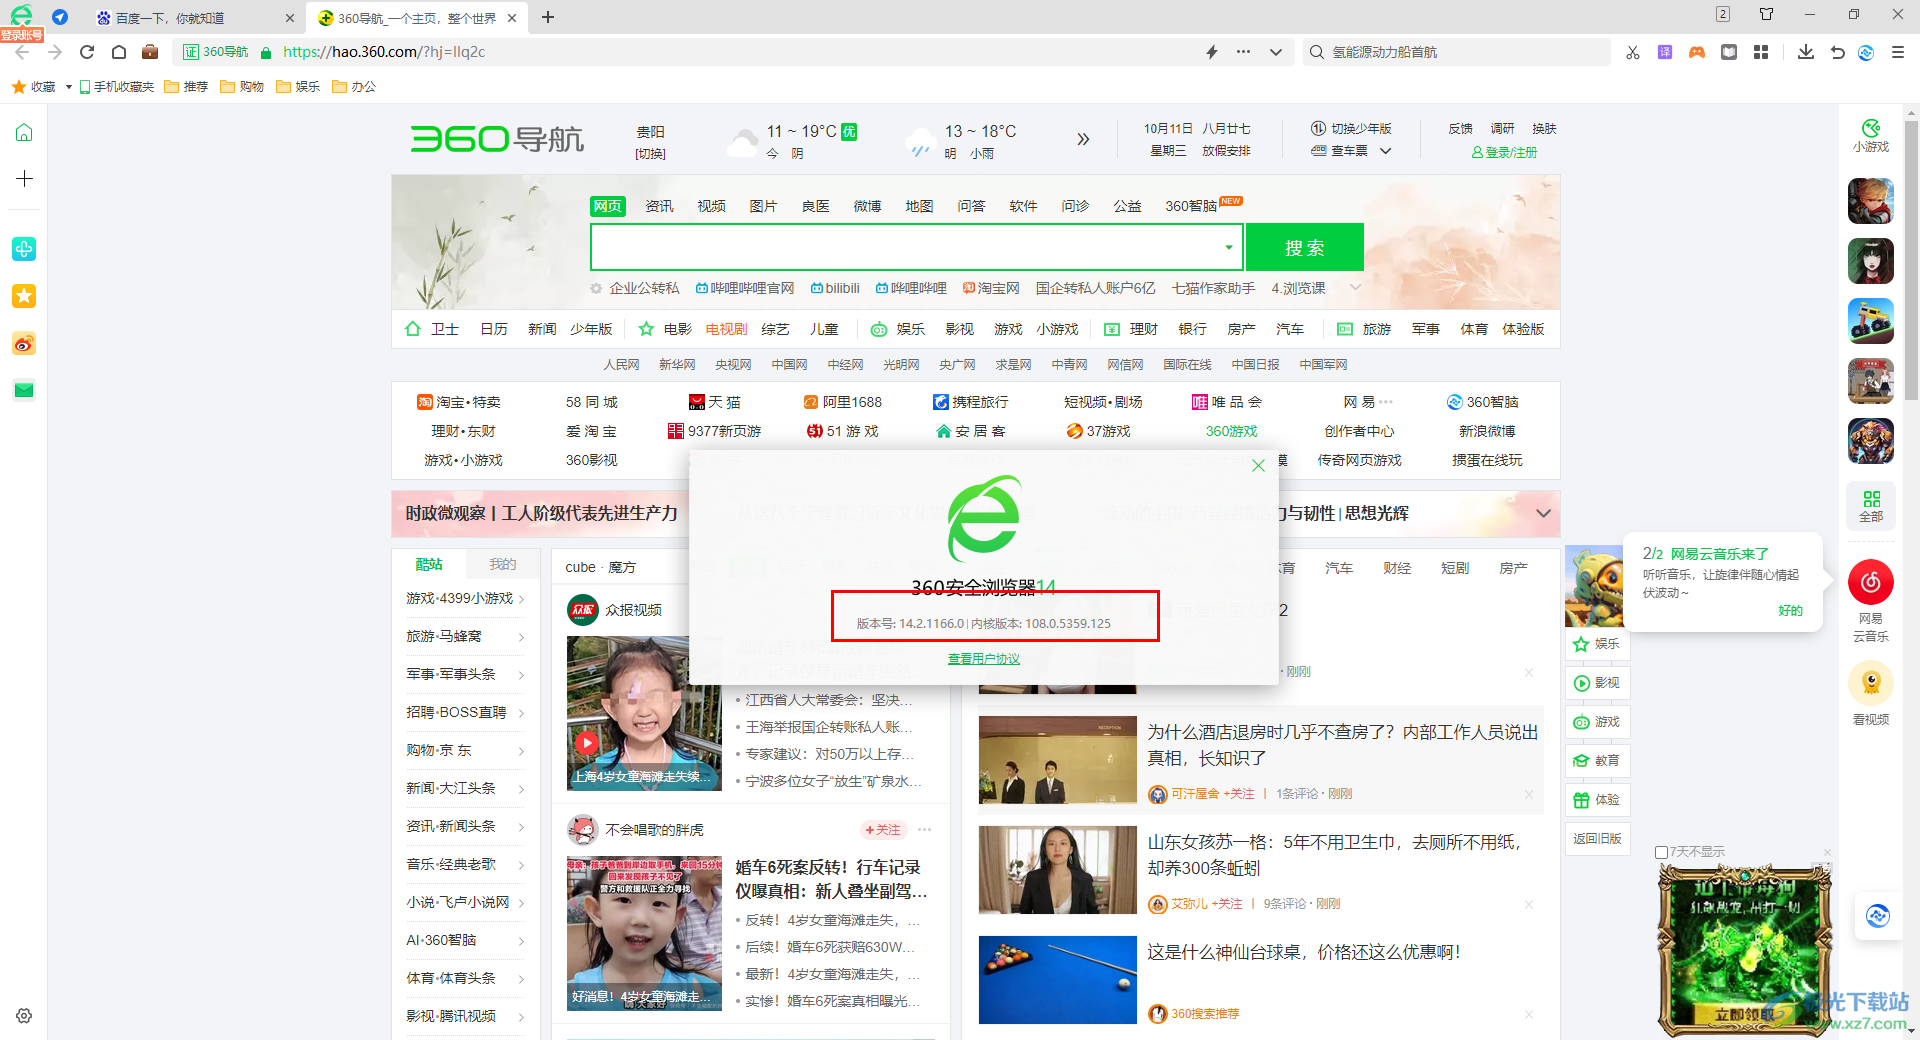Open the green mail sidebar icon
The width and height of the screenshot is (1920, 1040).
(24, 390)
